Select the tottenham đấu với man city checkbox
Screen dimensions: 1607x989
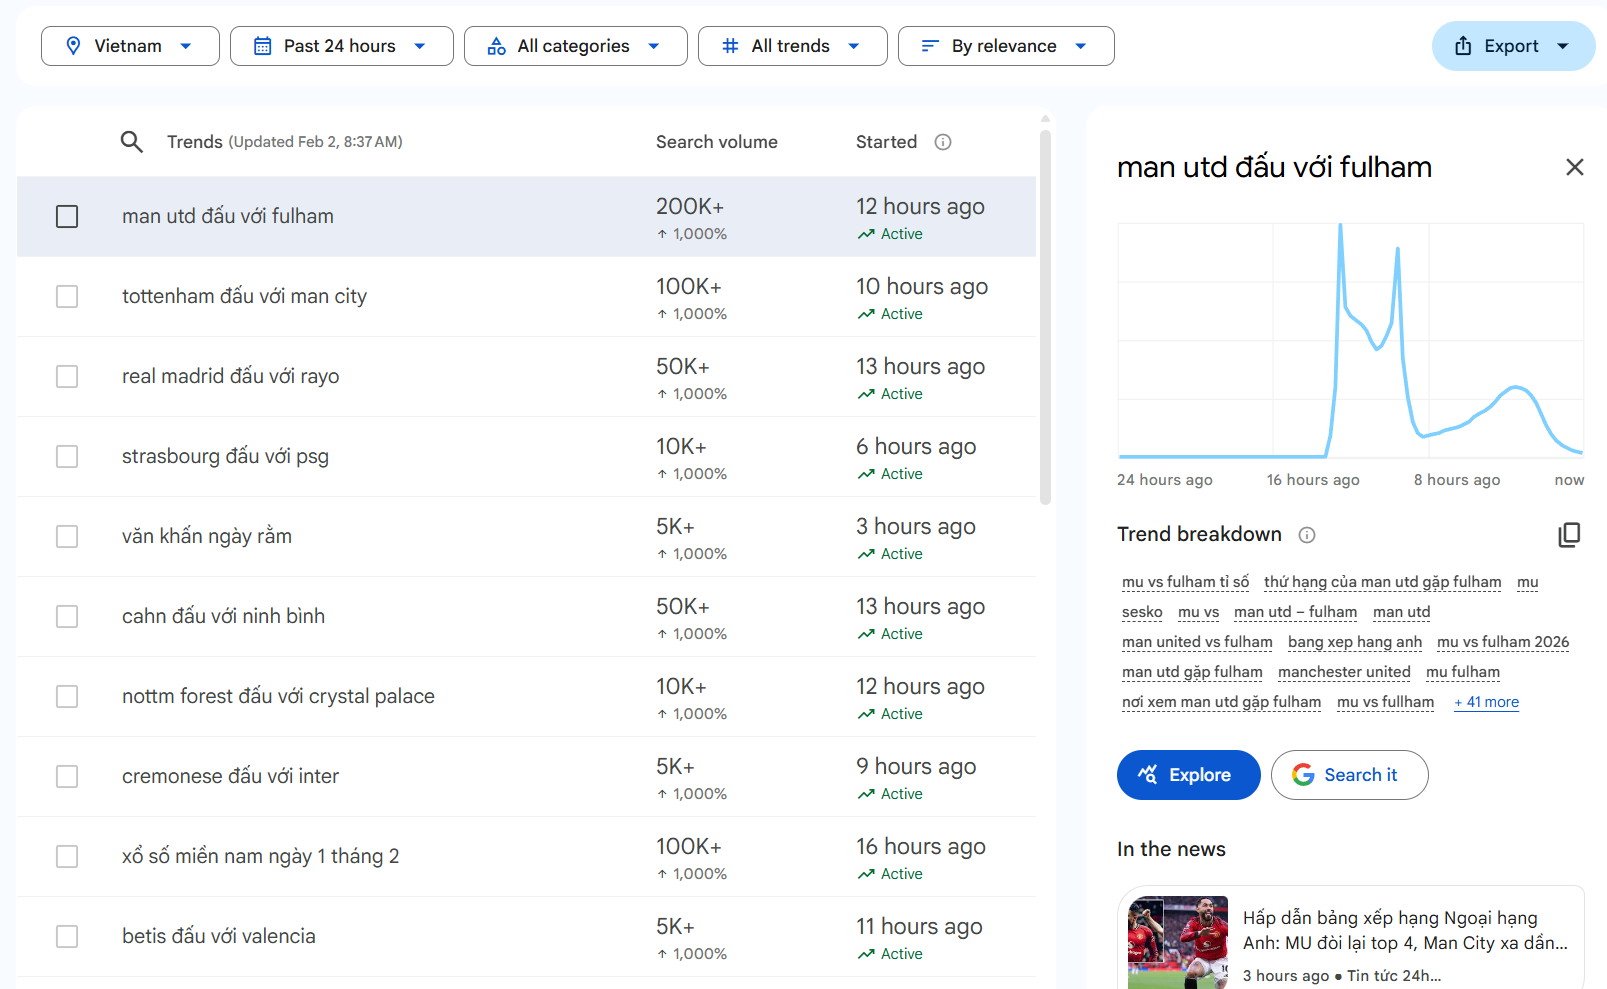[x=67, y=297]
